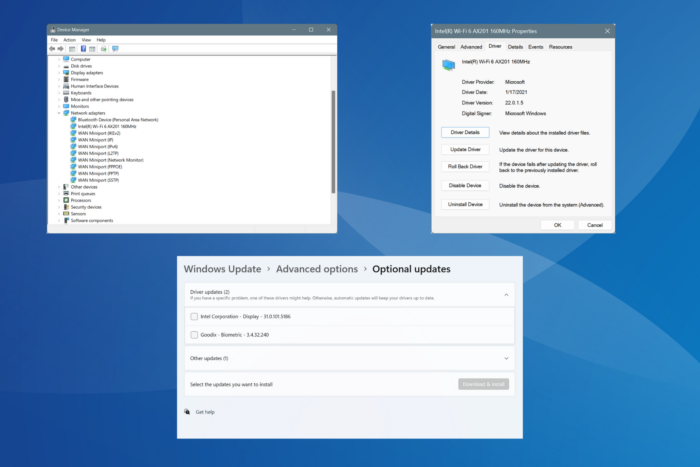Select the Print queues category icon
700x467 pixels.
66,193
